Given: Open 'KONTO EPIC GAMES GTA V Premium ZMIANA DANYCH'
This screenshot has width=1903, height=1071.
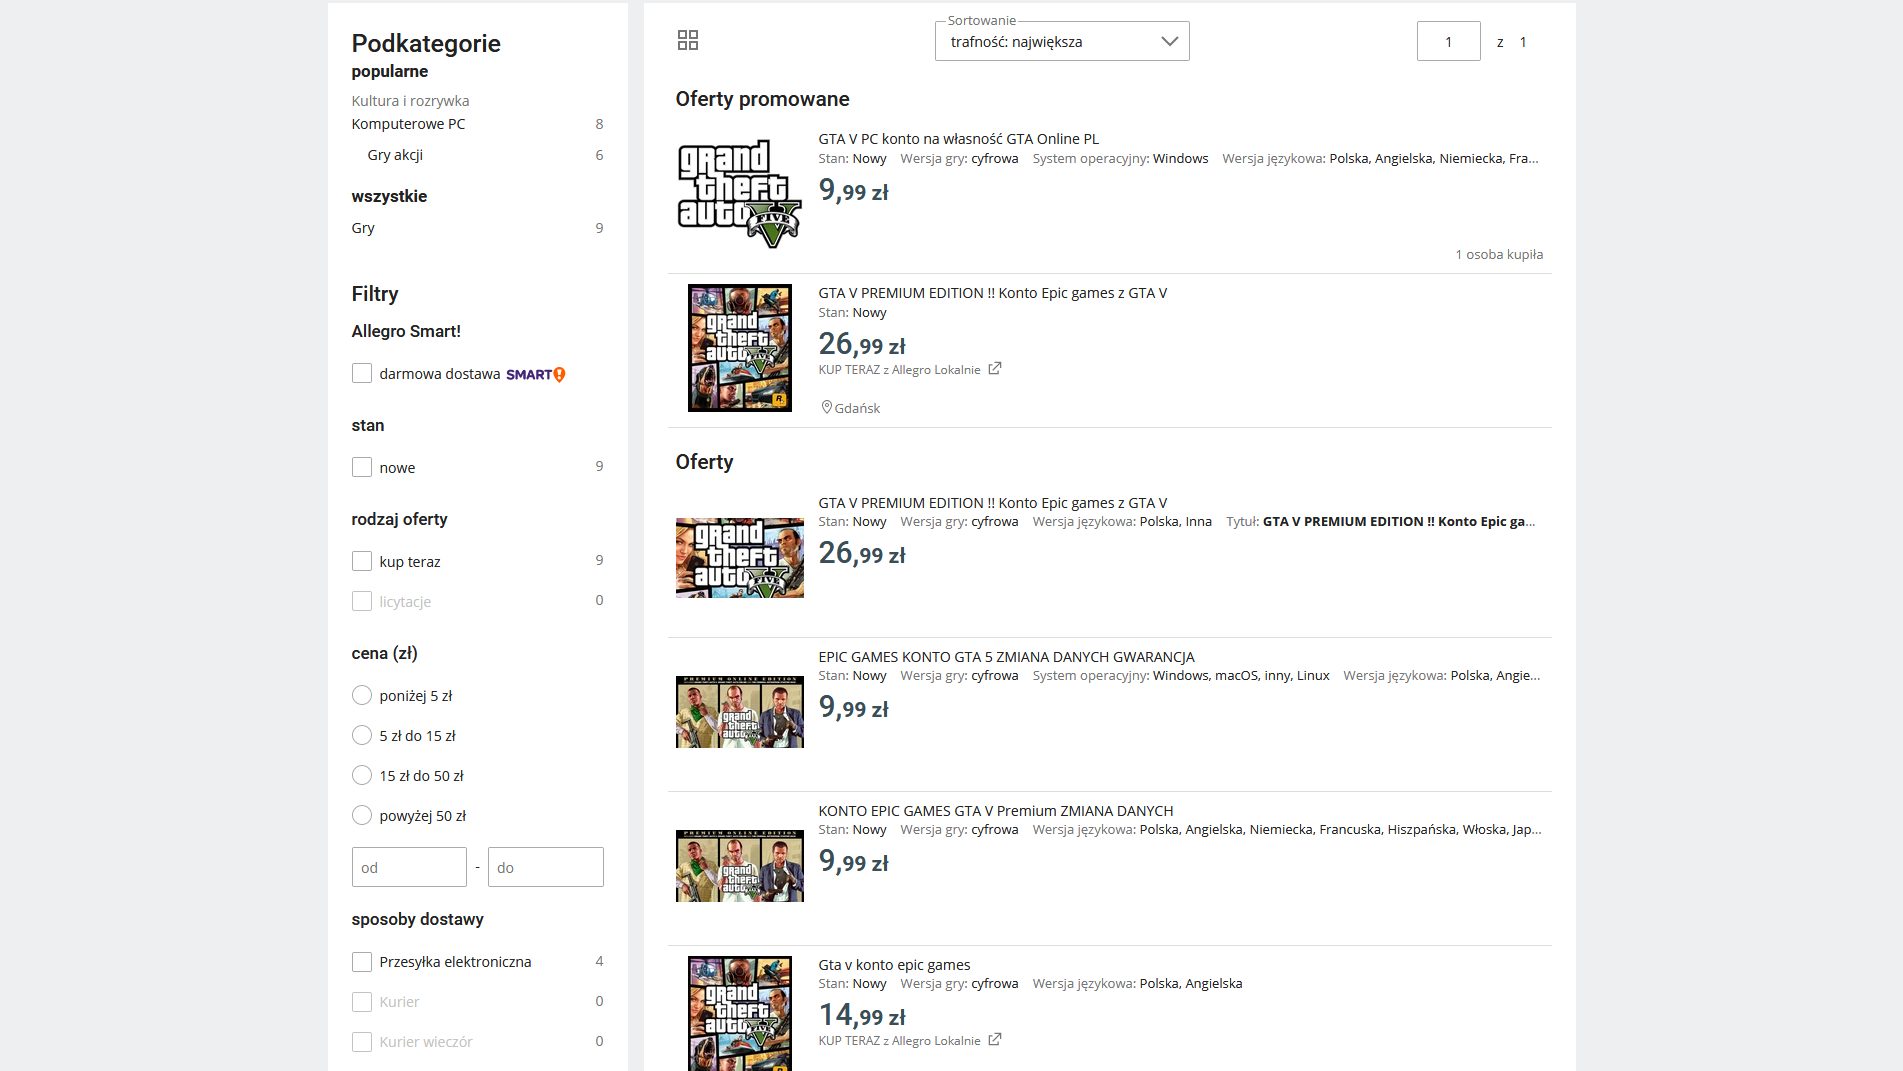Looking at the screenshot, I should click(996, 811).
